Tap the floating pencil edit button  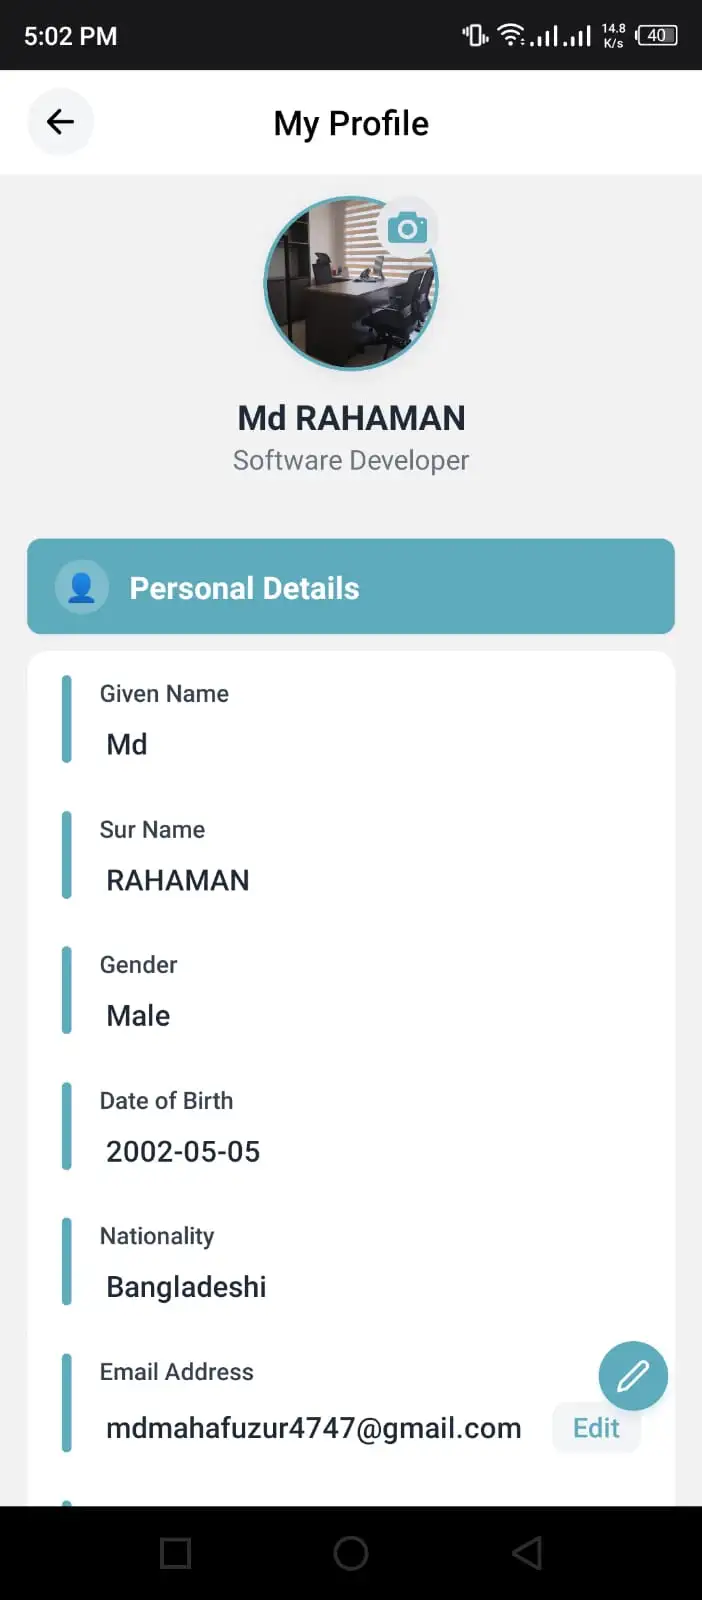click(x=633, y=1376)
